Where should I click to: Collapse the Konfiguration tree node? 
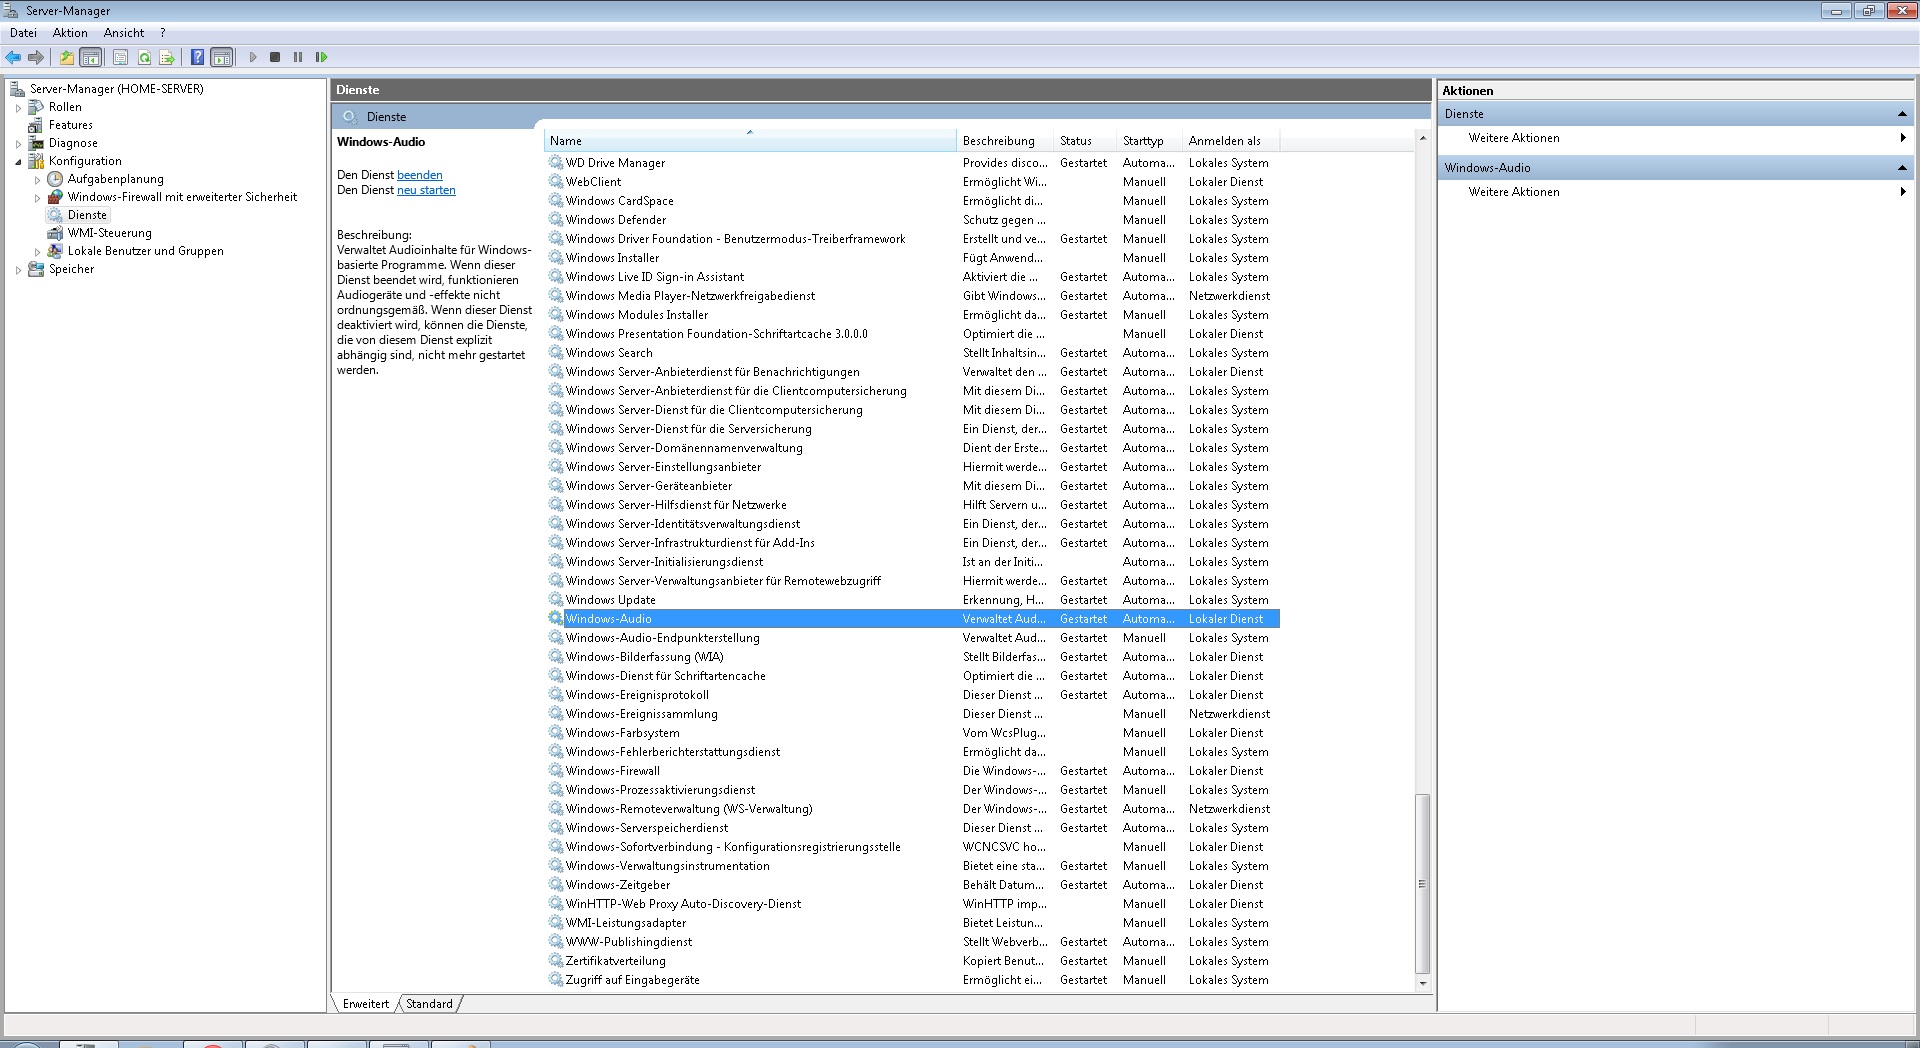tap(18, 161)
